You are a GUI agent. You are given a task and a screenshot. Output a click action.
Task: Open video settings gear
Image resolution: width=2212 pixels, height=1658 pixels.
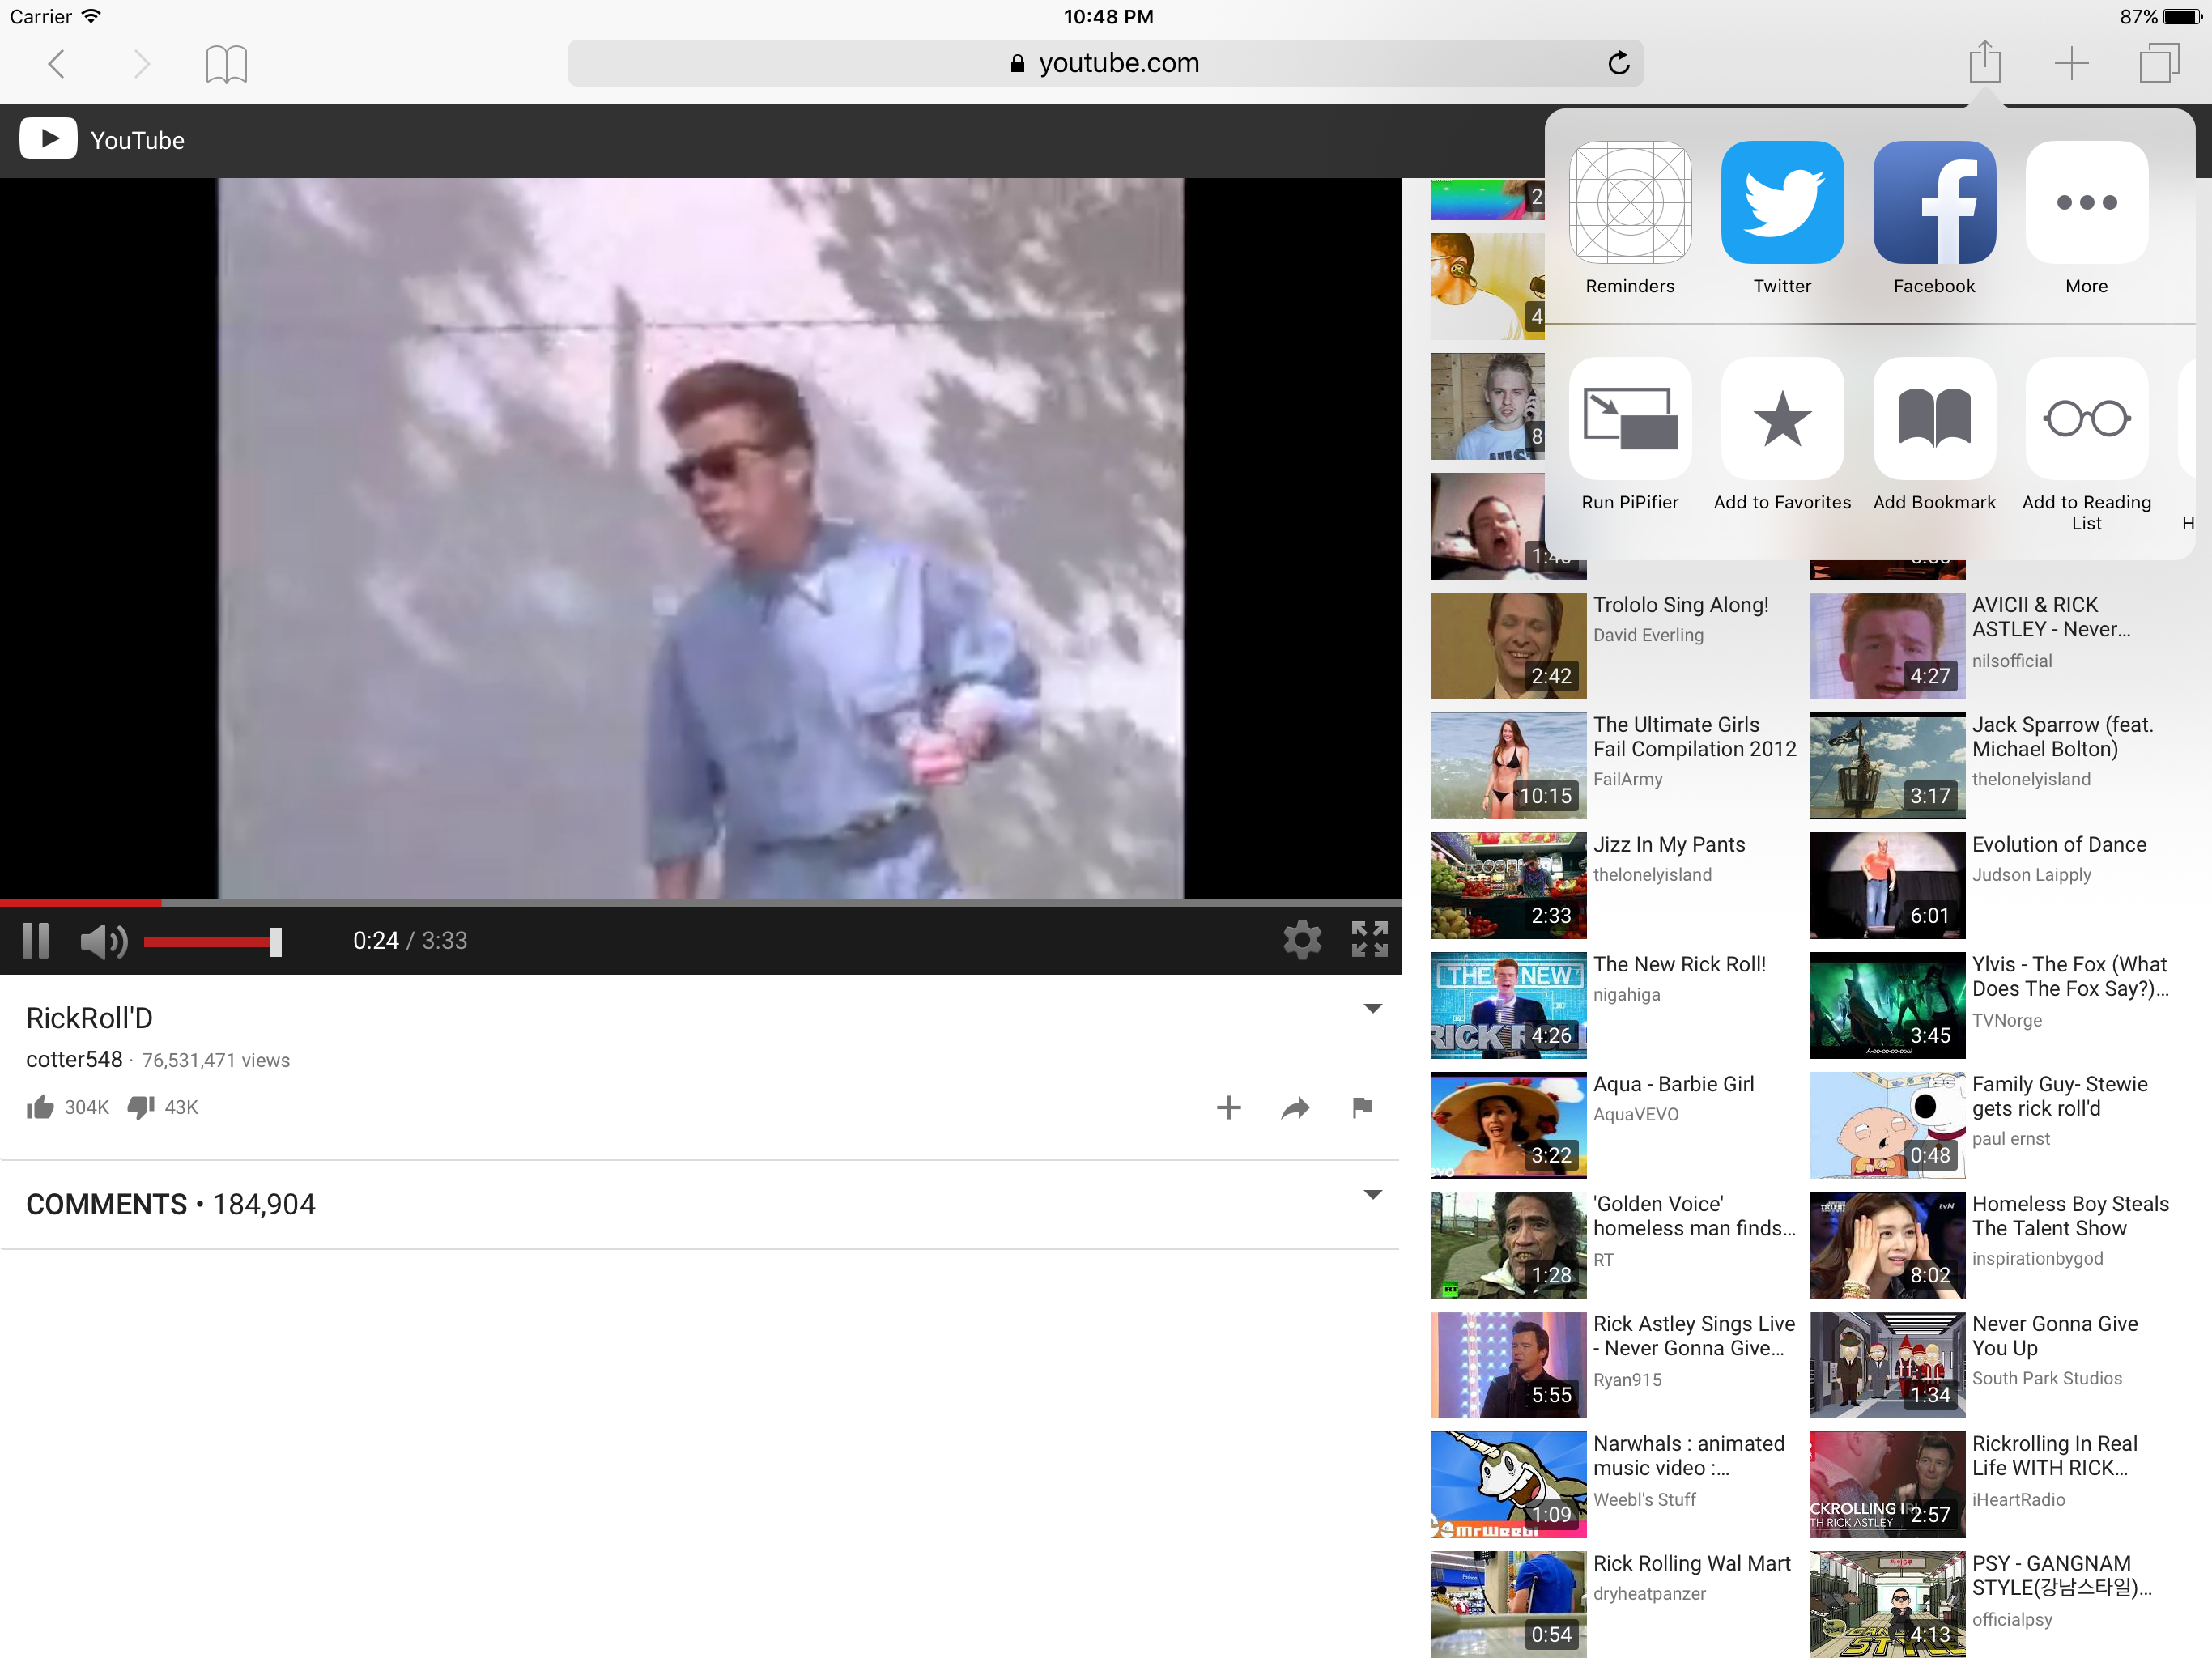tap(1301, 939)
